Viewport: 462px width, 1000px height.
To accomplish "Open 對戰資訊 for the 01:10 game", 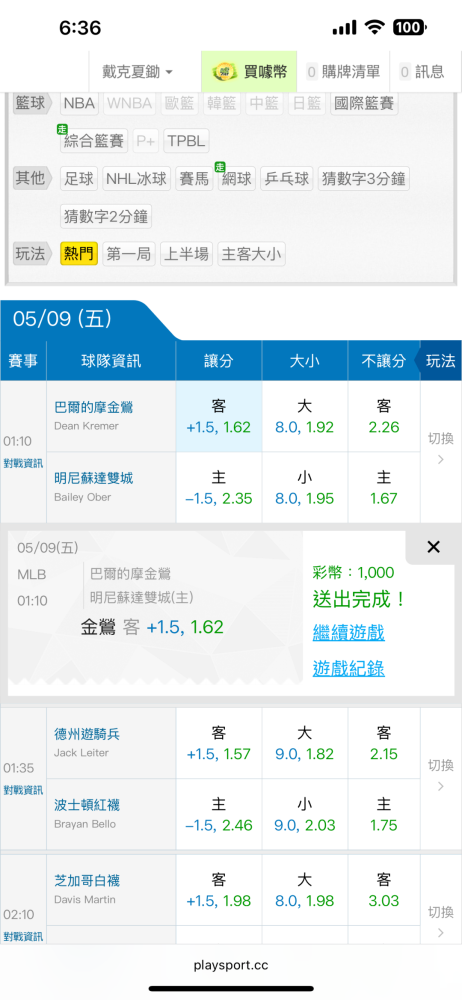I will tap(23, 464).
